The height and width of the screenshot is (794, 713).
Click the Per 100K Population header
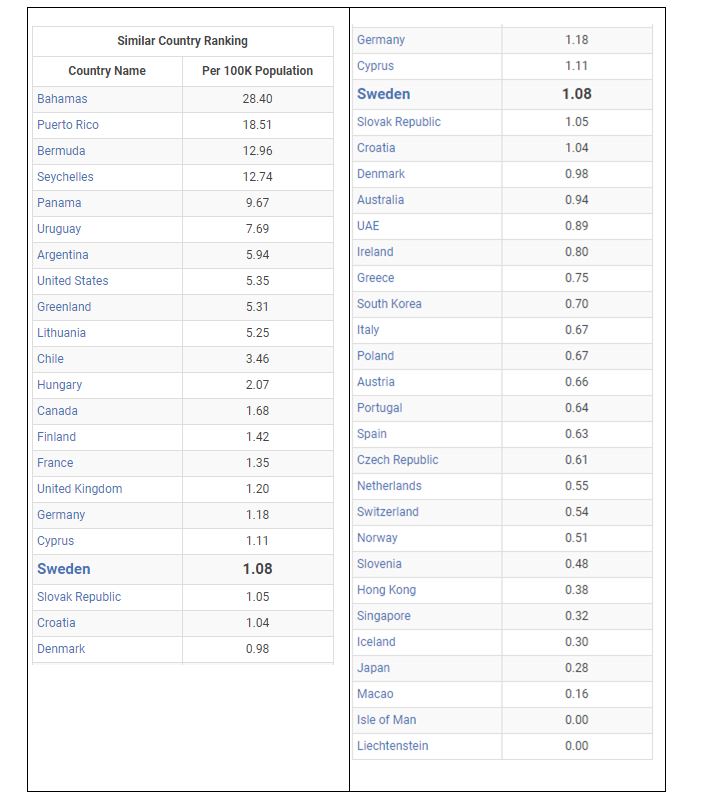coord(257,71)
